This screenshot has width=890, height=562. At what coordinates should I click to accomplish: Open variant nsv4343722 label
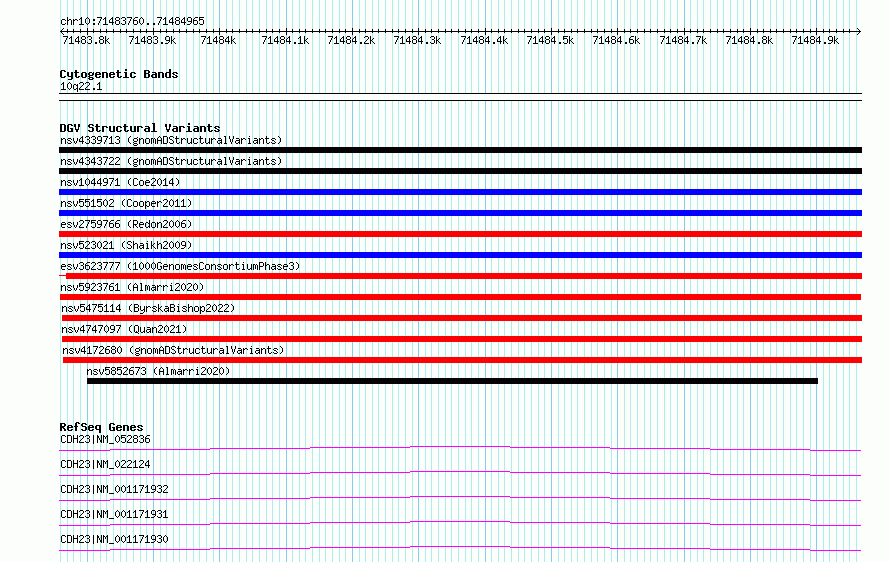171,161
